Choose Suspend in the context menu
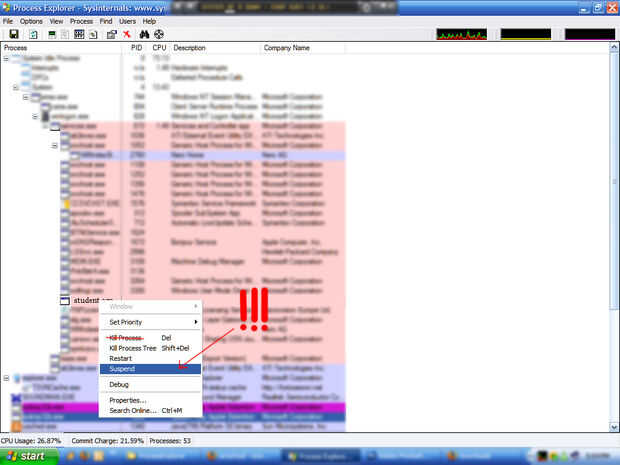Viewport: 620px width, 465px height. click(150, 369)
